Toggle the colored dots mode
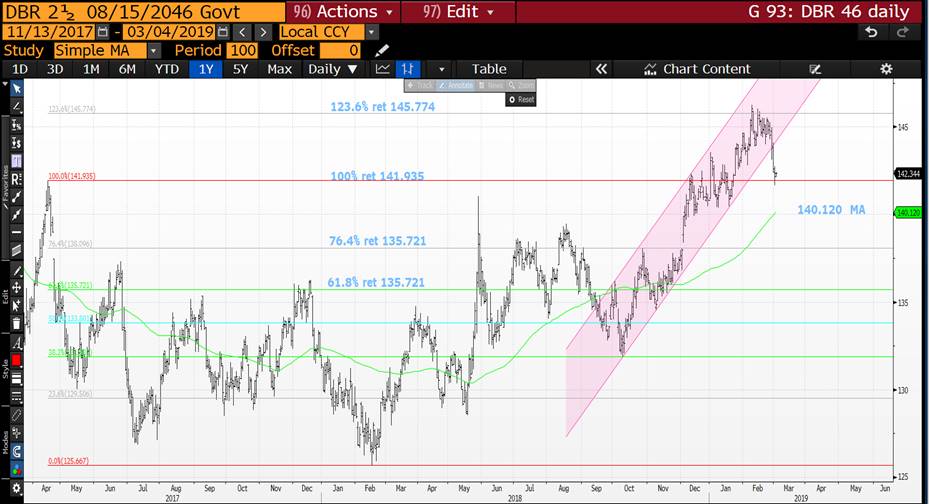 (17, 470)
